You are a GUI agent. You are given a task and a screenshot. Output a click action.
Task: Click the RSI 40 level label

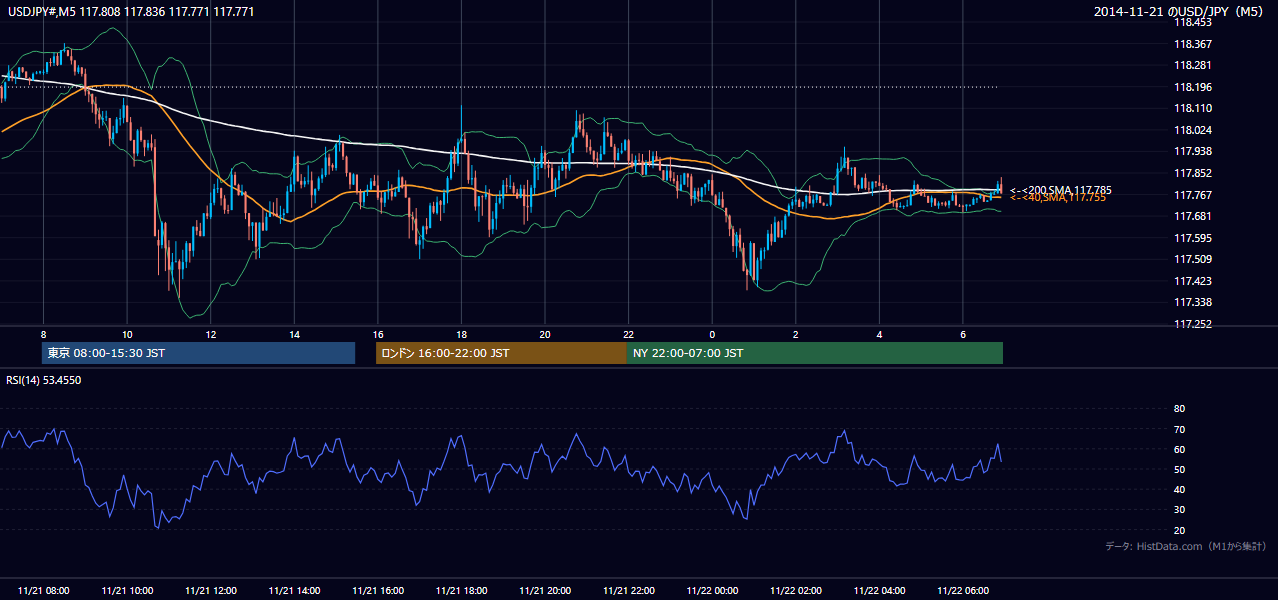point(1179,489)
